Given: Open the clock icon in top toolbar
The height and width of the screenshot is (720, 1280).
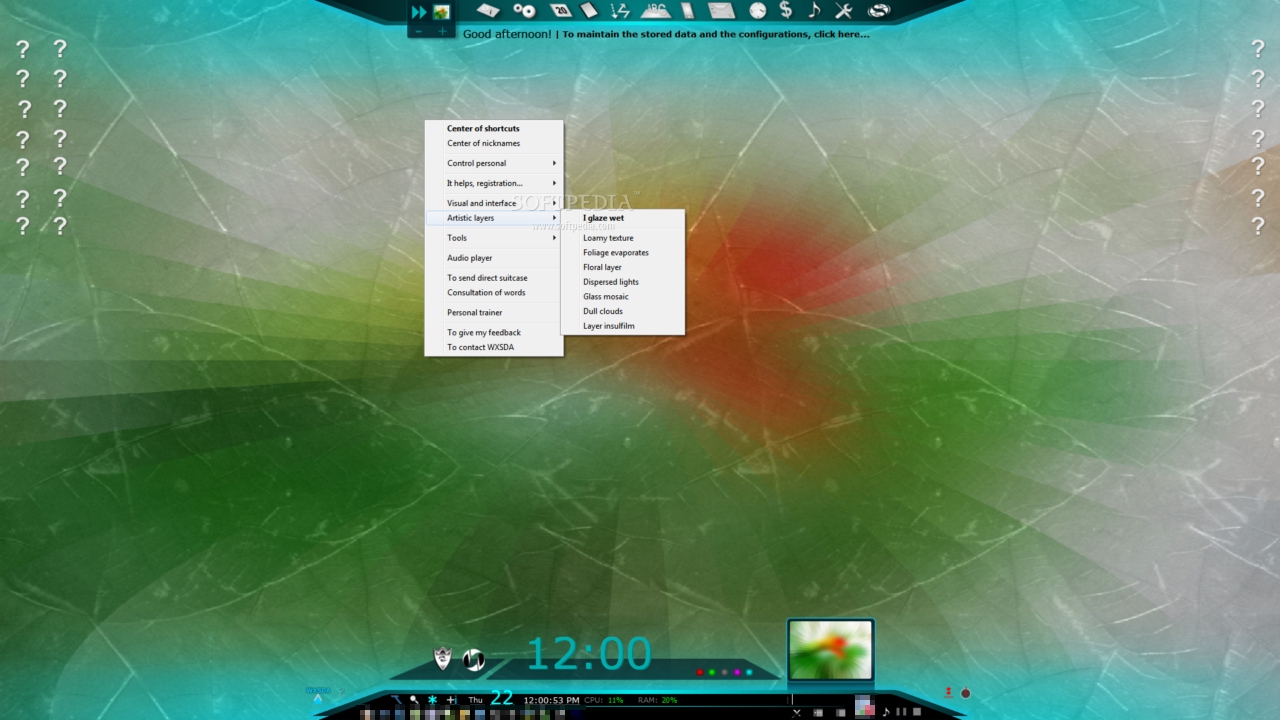Looking at the screenshot, I should point(758,11).
